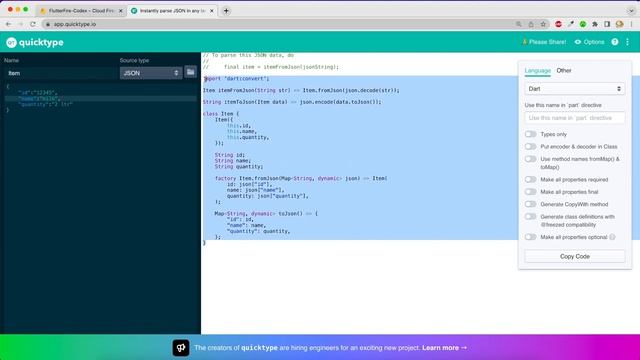The height and width of the screenshot is (360, 640).
Task: Click the info icon beside Make all properties optional
Action: point(612,237)
